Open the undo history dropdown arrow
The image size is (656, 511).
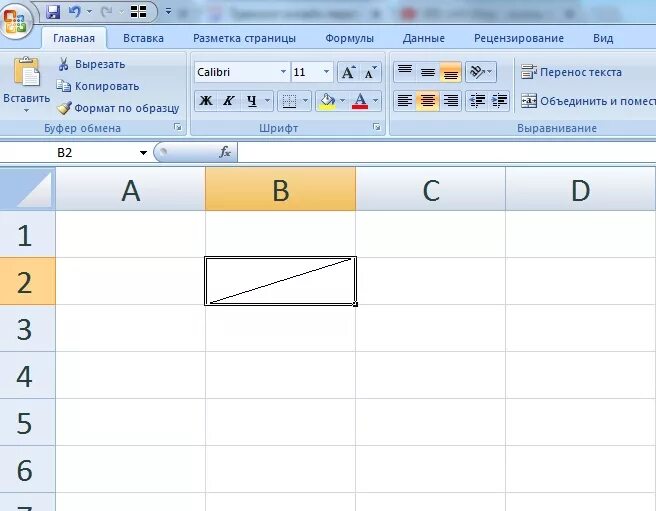89,12
